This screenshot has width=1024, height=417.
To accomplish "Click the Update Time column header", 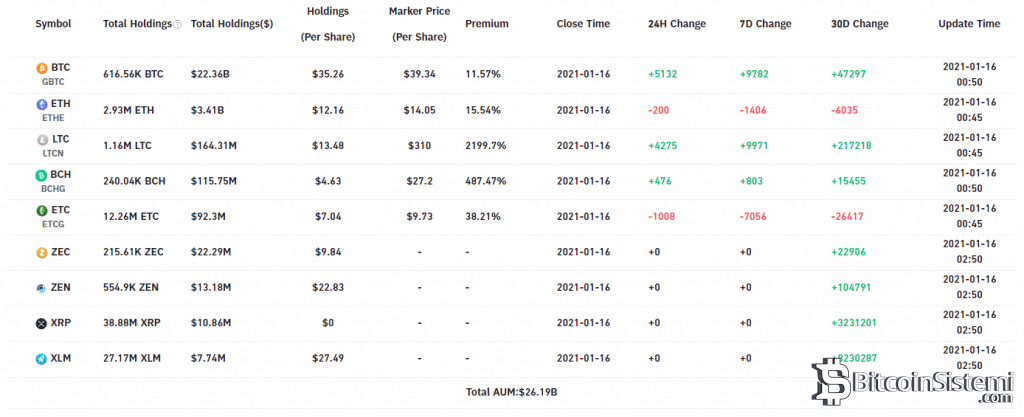I will [x=969, y=23].
